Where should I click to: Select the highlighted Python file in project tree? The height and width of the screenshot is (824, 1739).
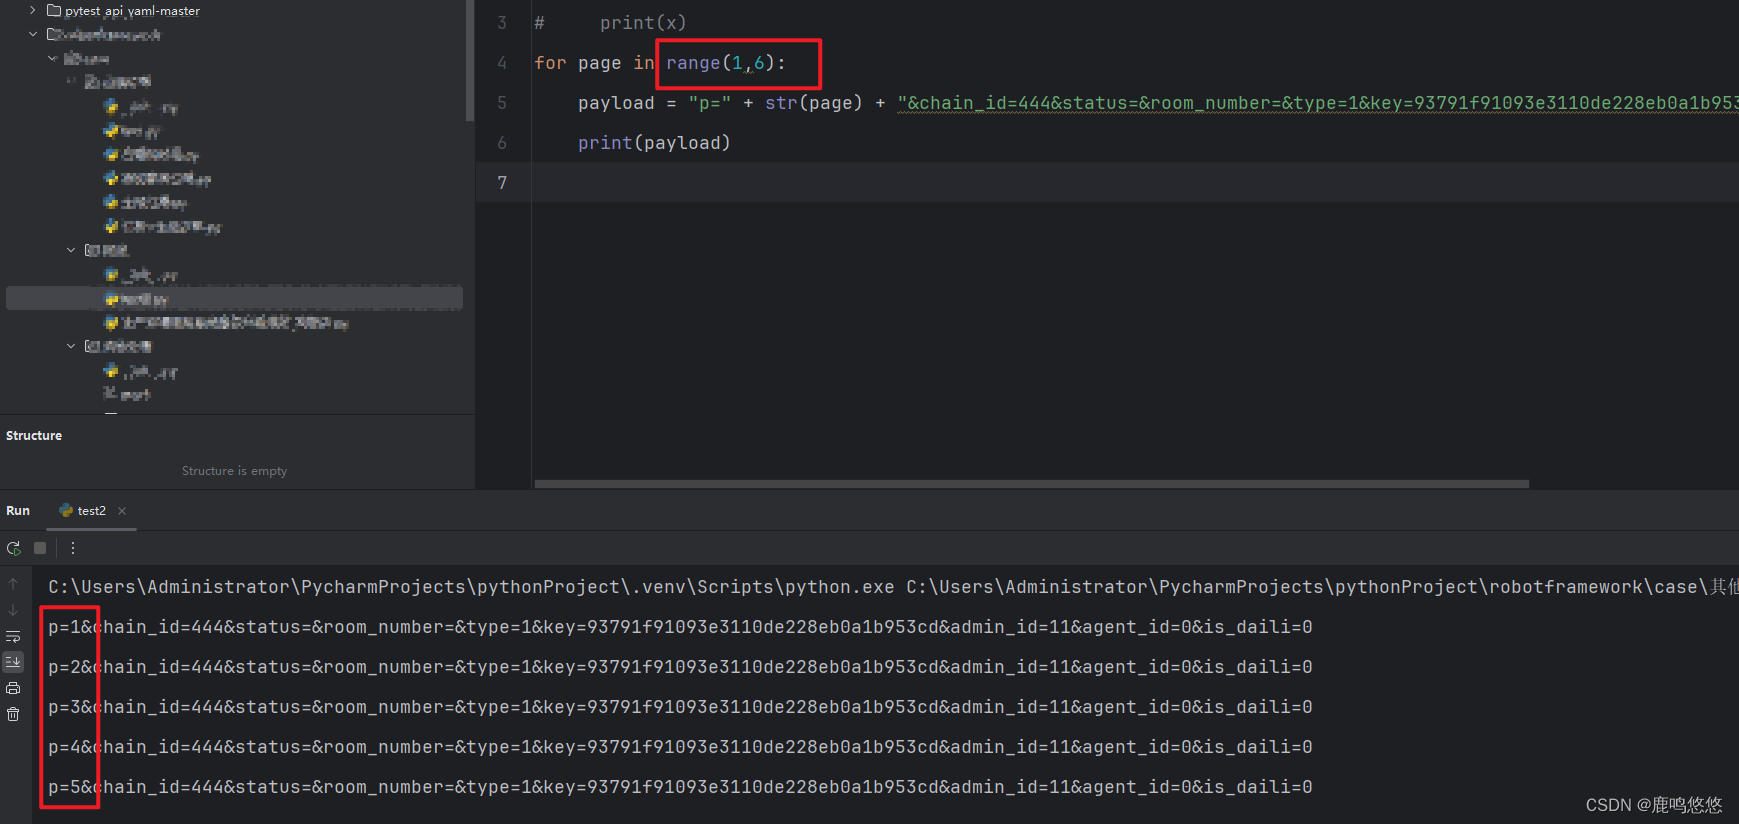234,299
